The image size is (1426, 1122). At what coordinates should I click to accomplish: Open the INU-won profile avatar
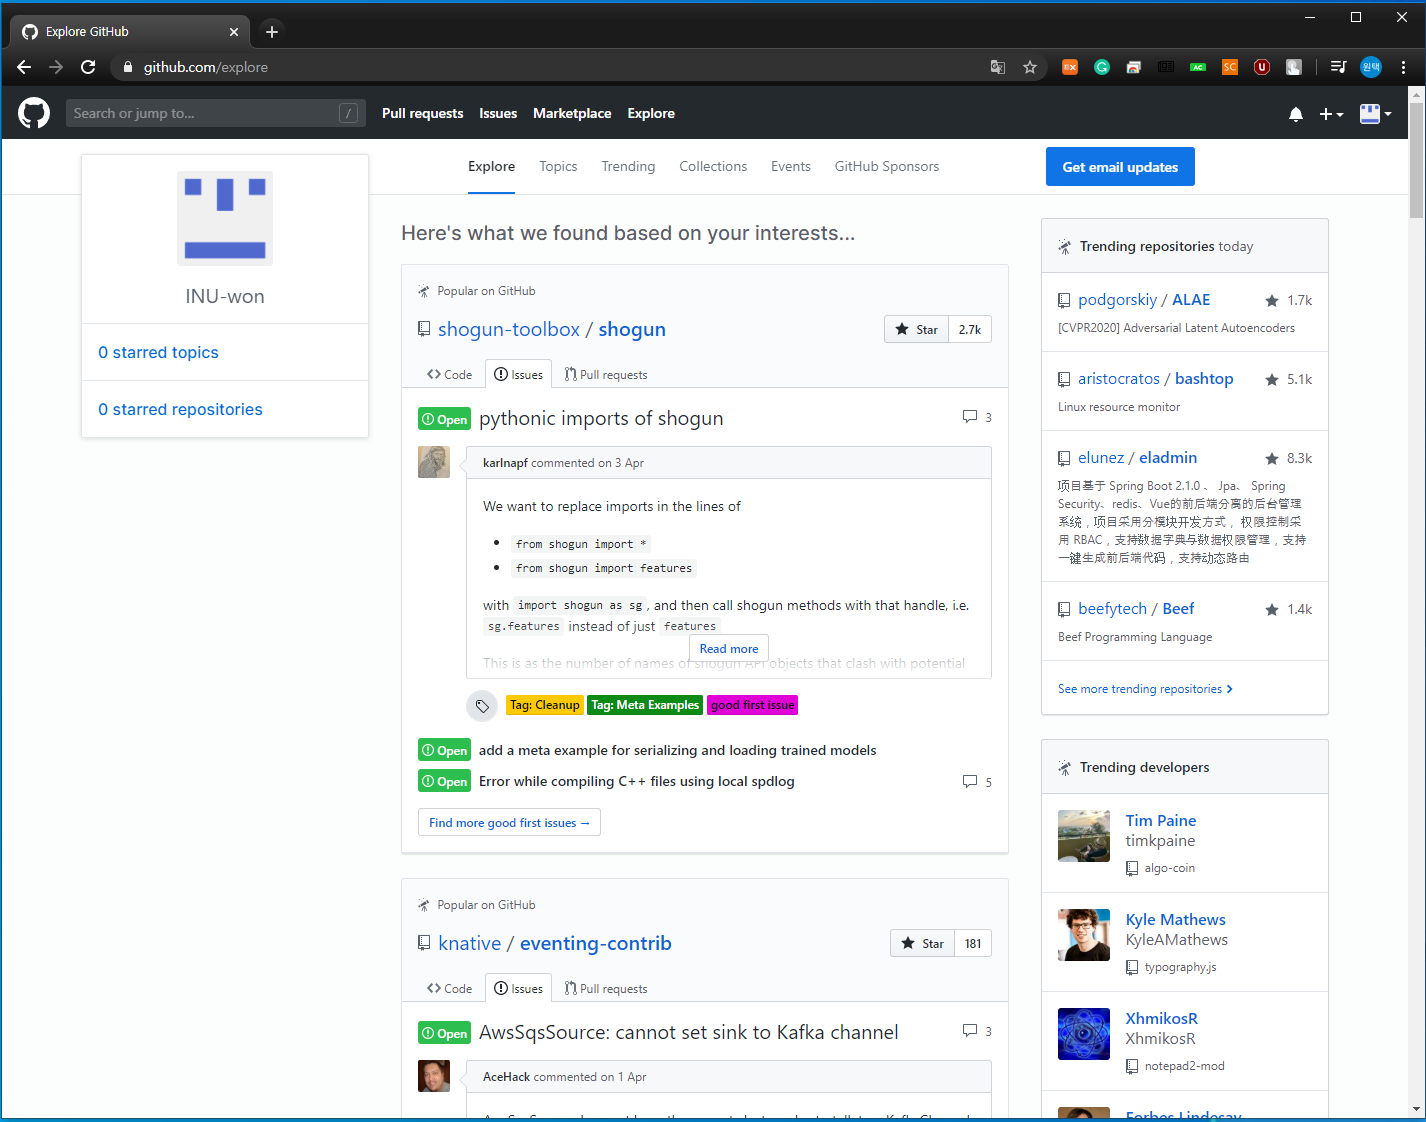point(225,218)
